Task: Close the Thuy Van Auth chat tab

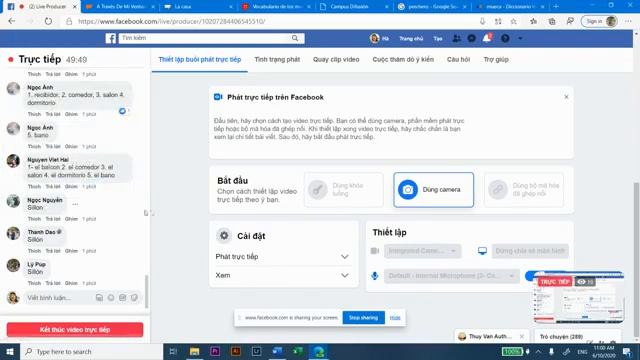Action: coord(522,336)
